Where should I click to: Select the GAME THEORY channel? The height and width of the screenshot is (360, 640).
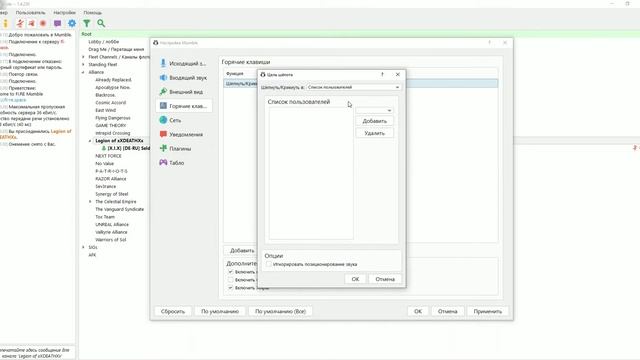tap(111, 126)
